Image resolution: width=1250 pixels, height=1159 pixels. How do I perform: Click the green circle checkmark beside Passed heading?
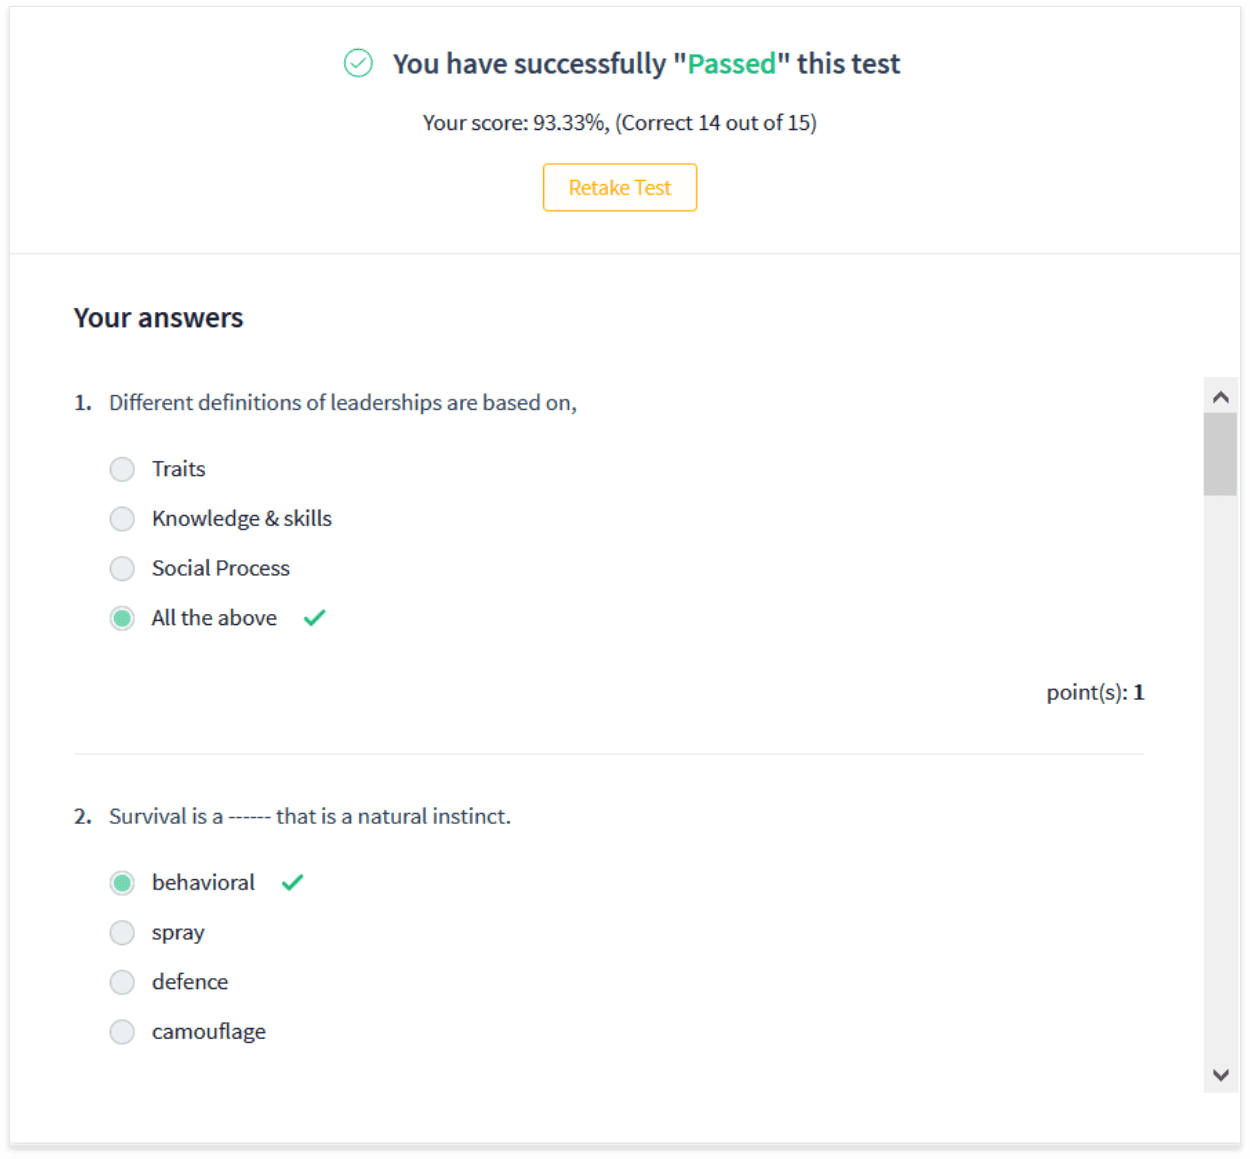pos(357,63)
